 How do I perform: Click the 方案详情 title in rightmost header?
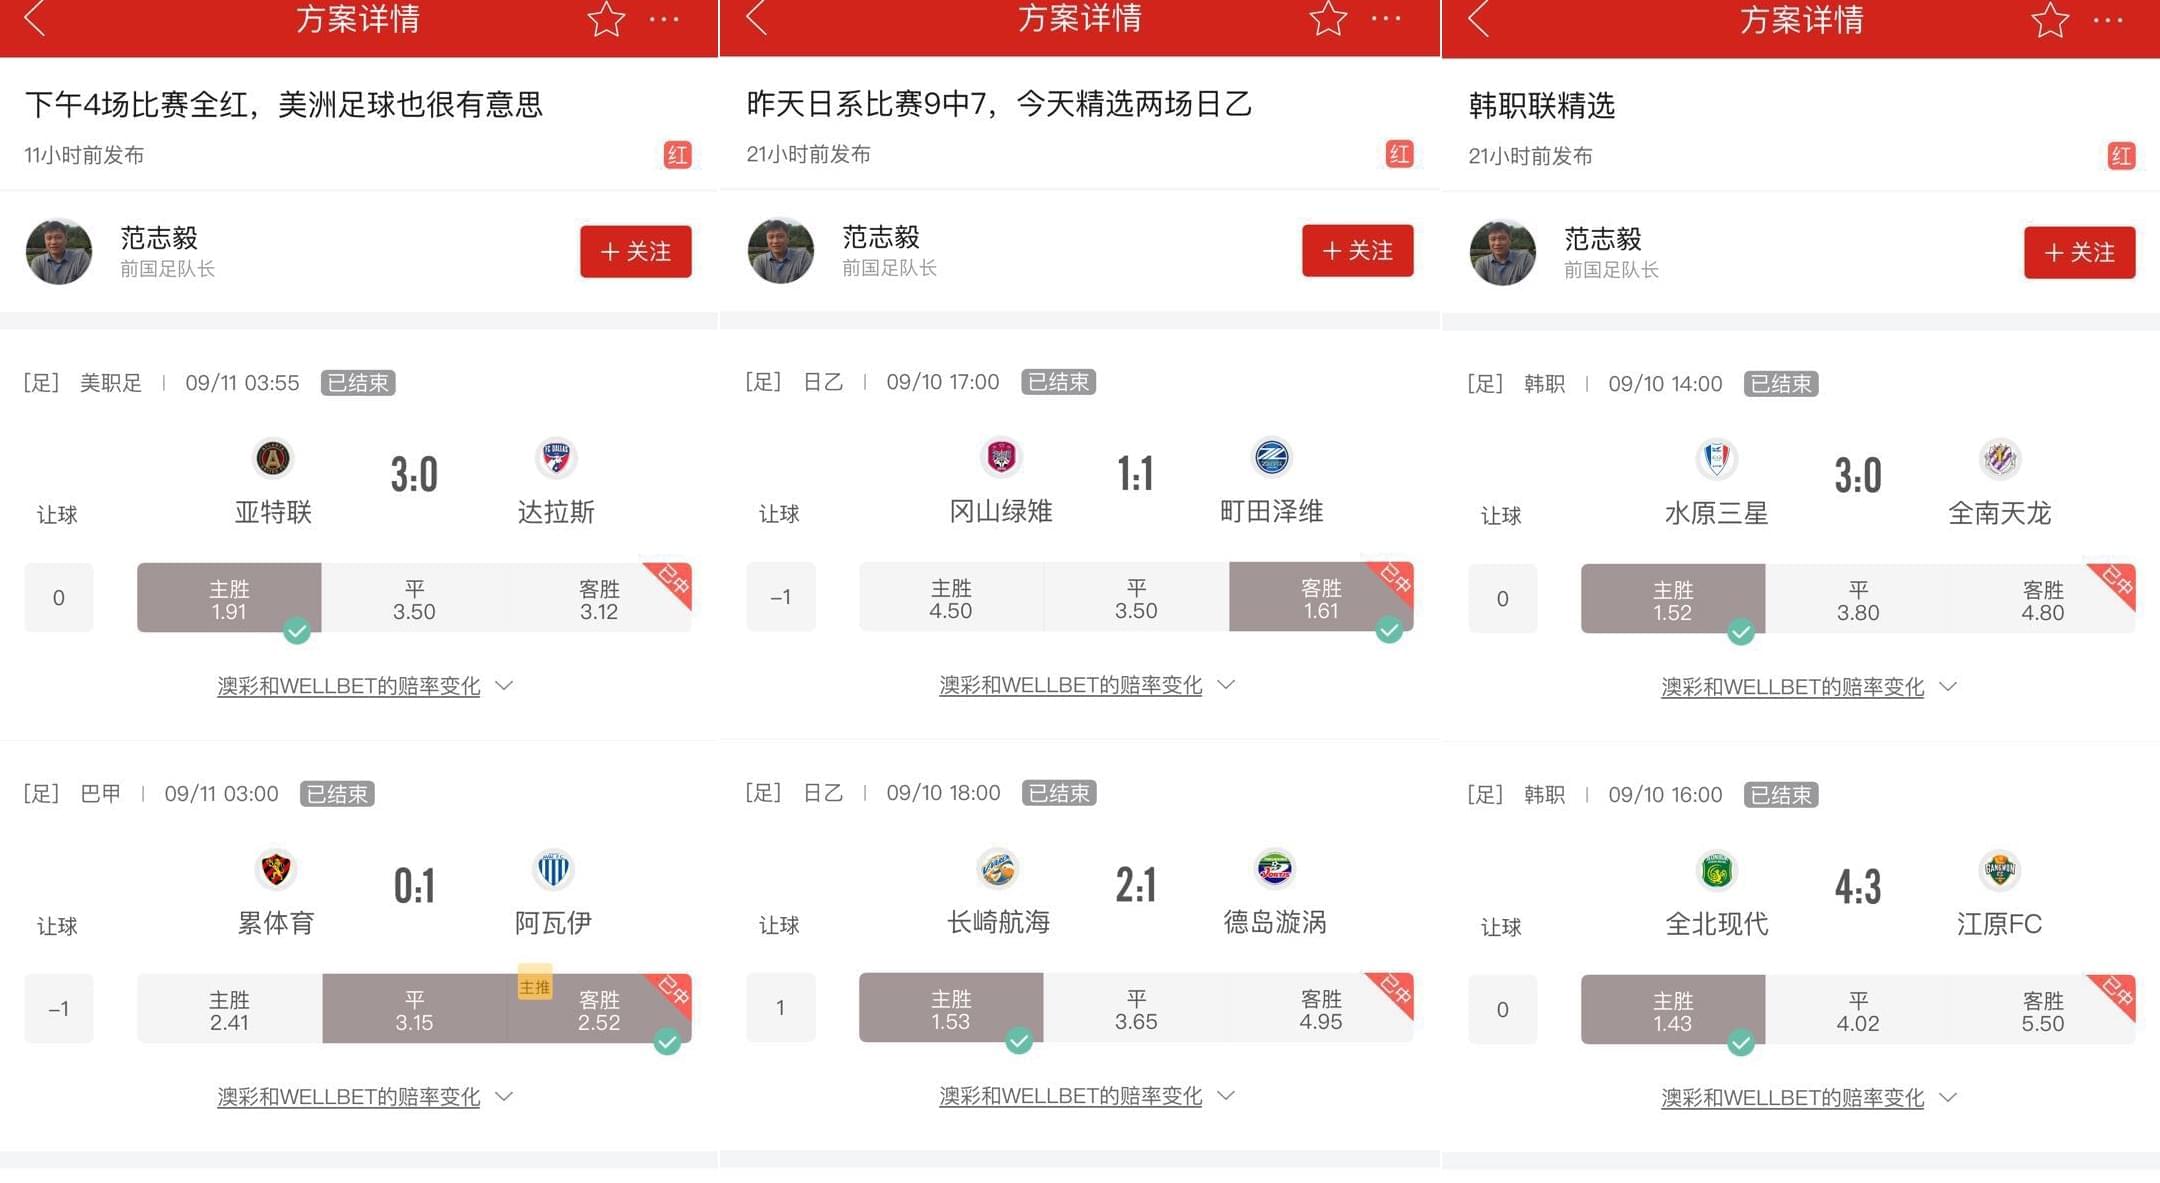[1802, 20]
